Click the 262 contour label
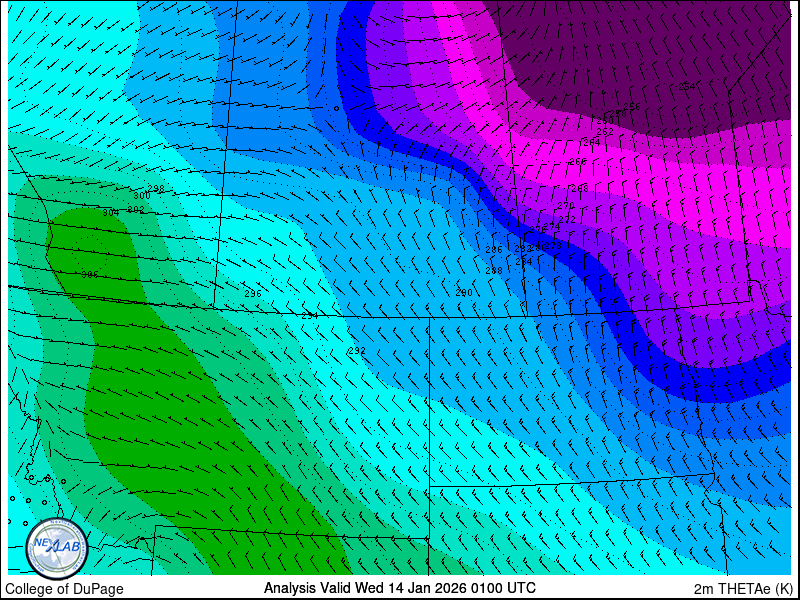Screen dimensions: 800x600 pyautogui.click(x=605, y=132)
